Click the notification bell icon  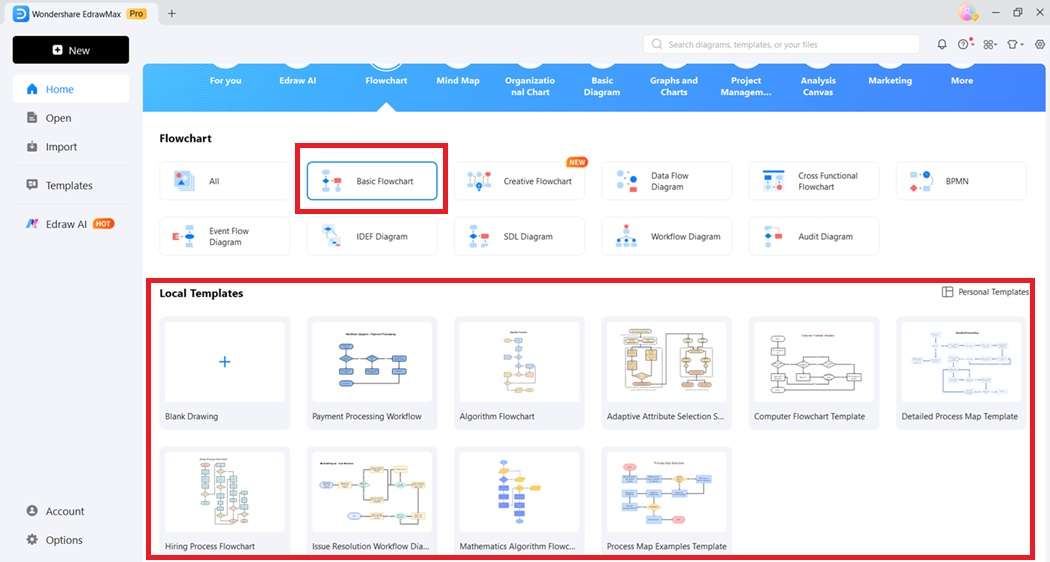click(x=942, y=44)
